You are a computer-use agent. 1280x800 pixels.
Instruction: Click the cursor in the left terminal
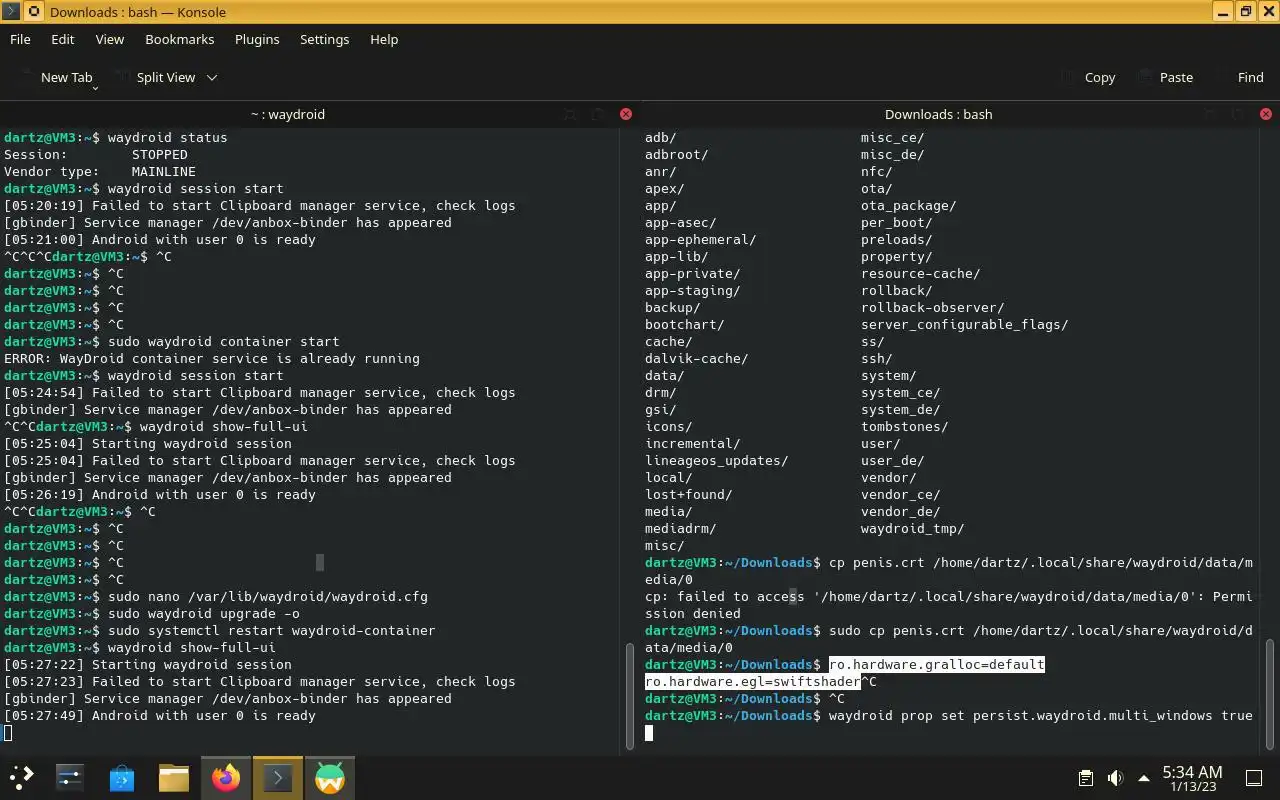[x=8, y=733]
